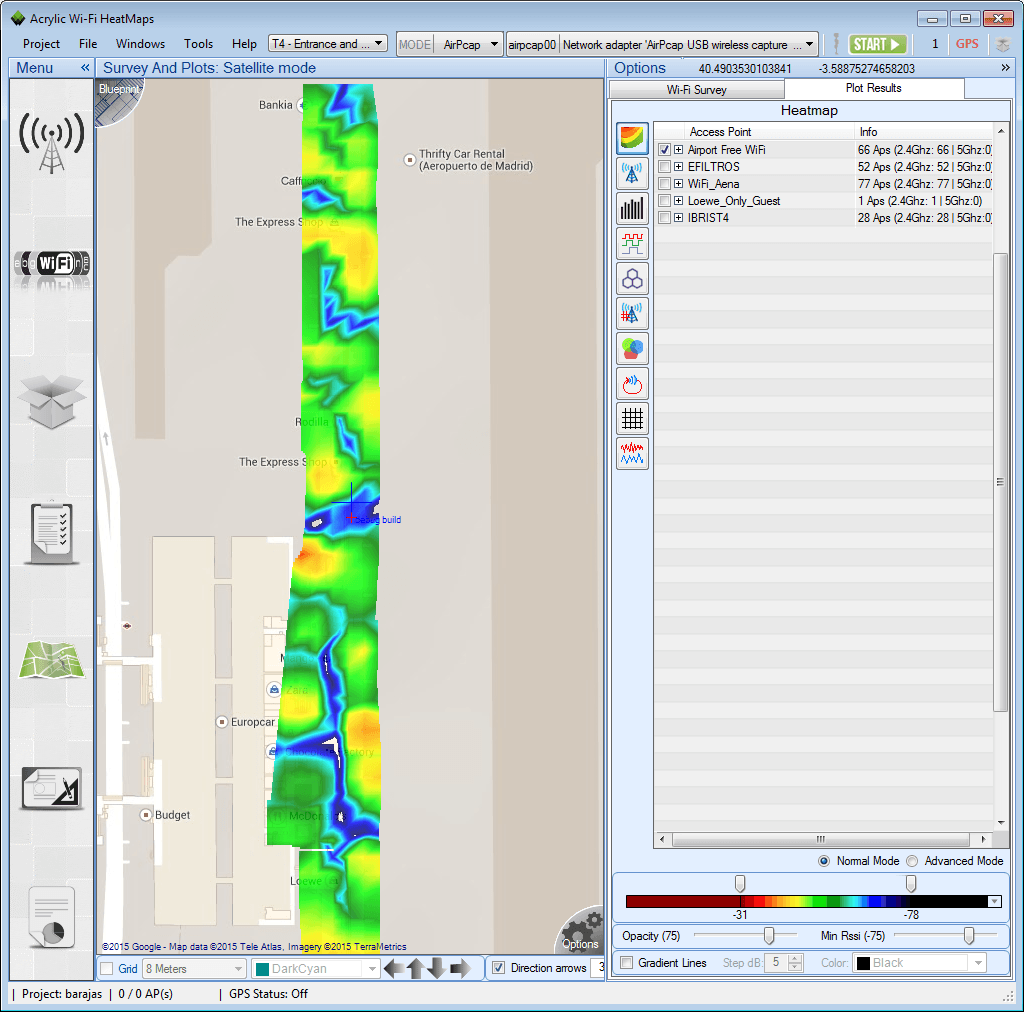Image resolution: width=1024 pixels, height=1012 pixels.
Task: Enable the WiFi_Aena access point heatmap
Action: (665, 183)
